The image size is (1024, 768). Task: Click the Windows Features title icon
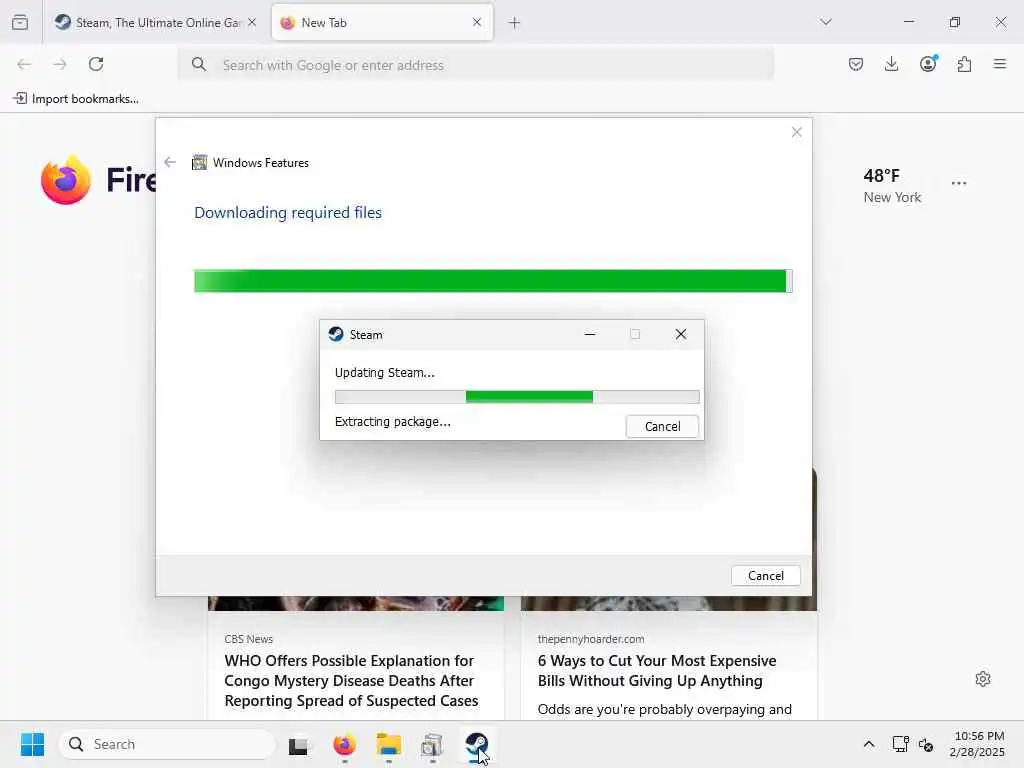[199, 163]
